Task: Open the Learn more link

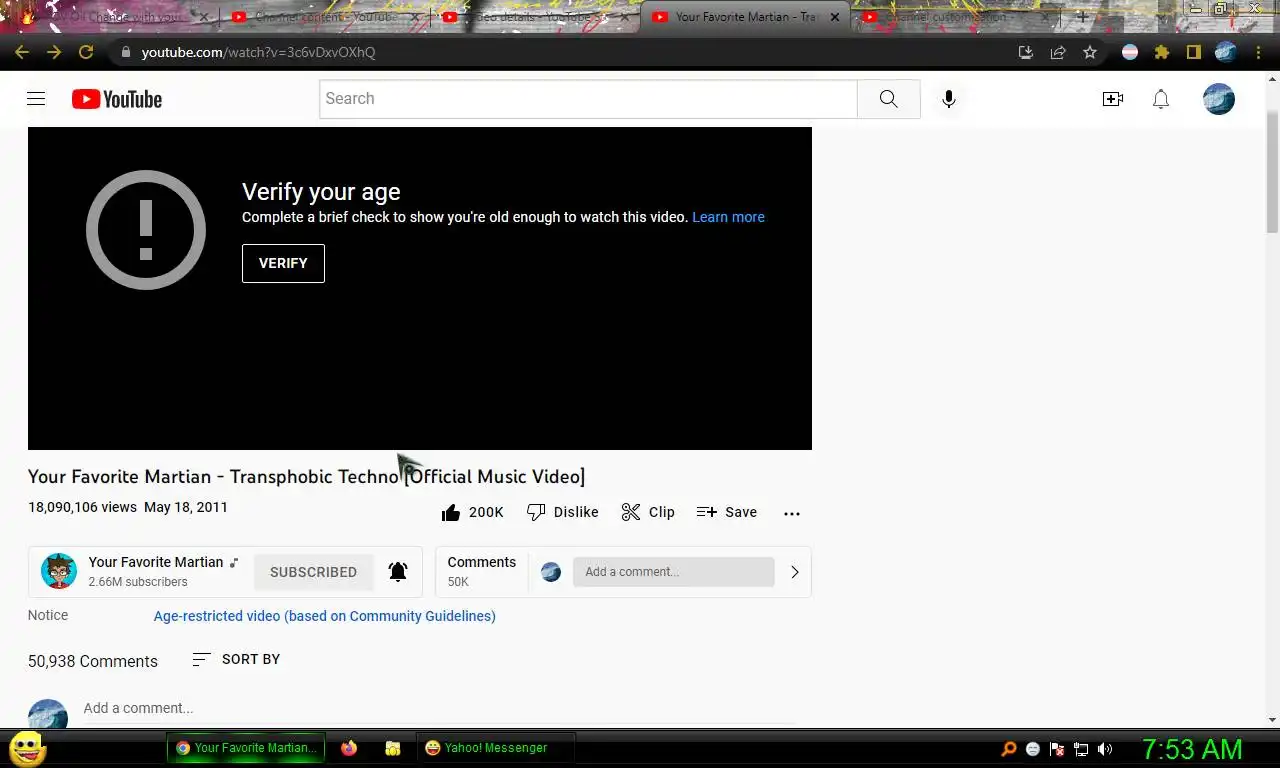Action: pos(728,217)
